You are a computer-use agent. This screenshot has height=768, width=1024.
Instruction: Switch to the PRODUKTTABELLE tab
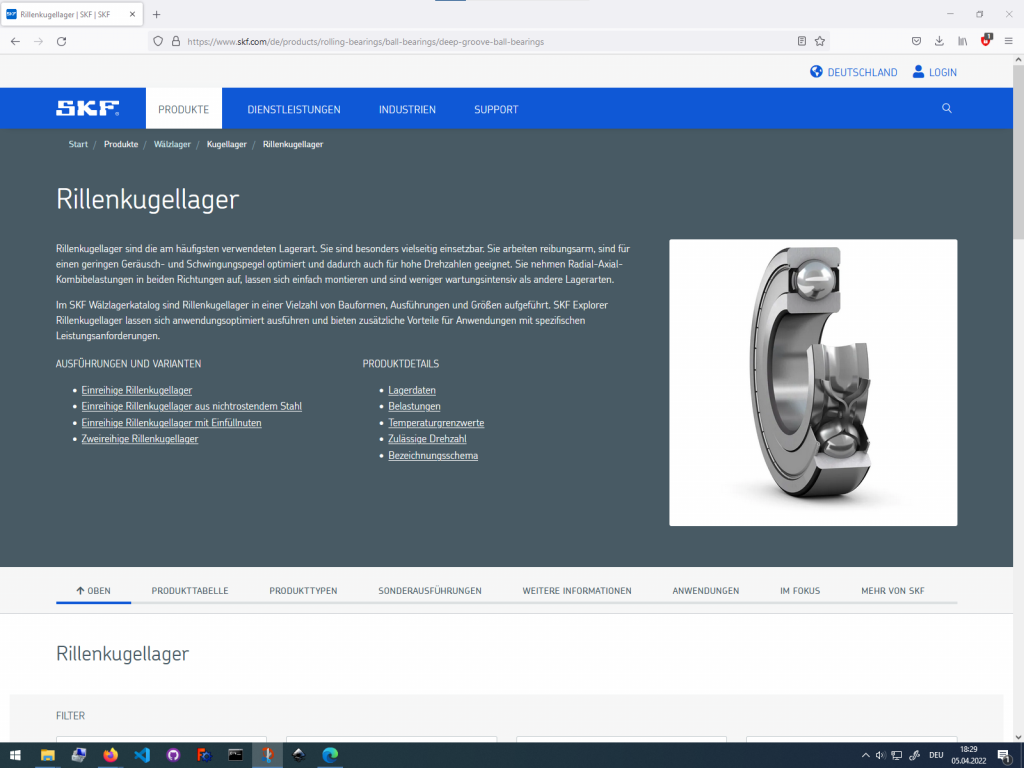(x=189, y=590)
